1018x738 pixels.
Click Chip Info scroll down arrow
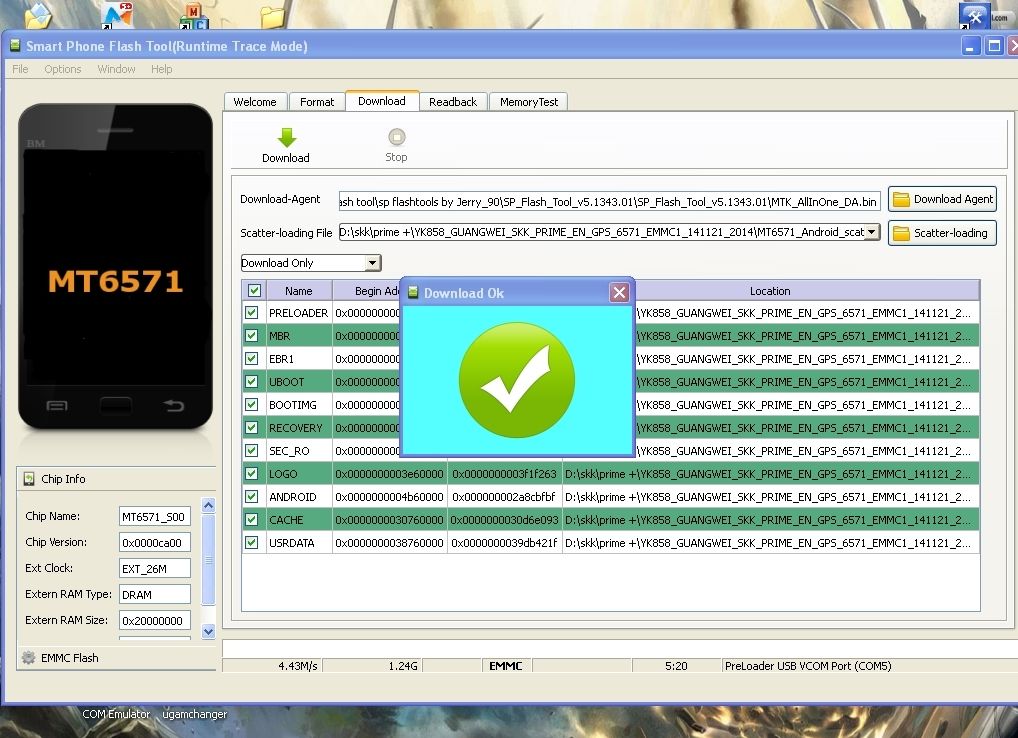208,631
